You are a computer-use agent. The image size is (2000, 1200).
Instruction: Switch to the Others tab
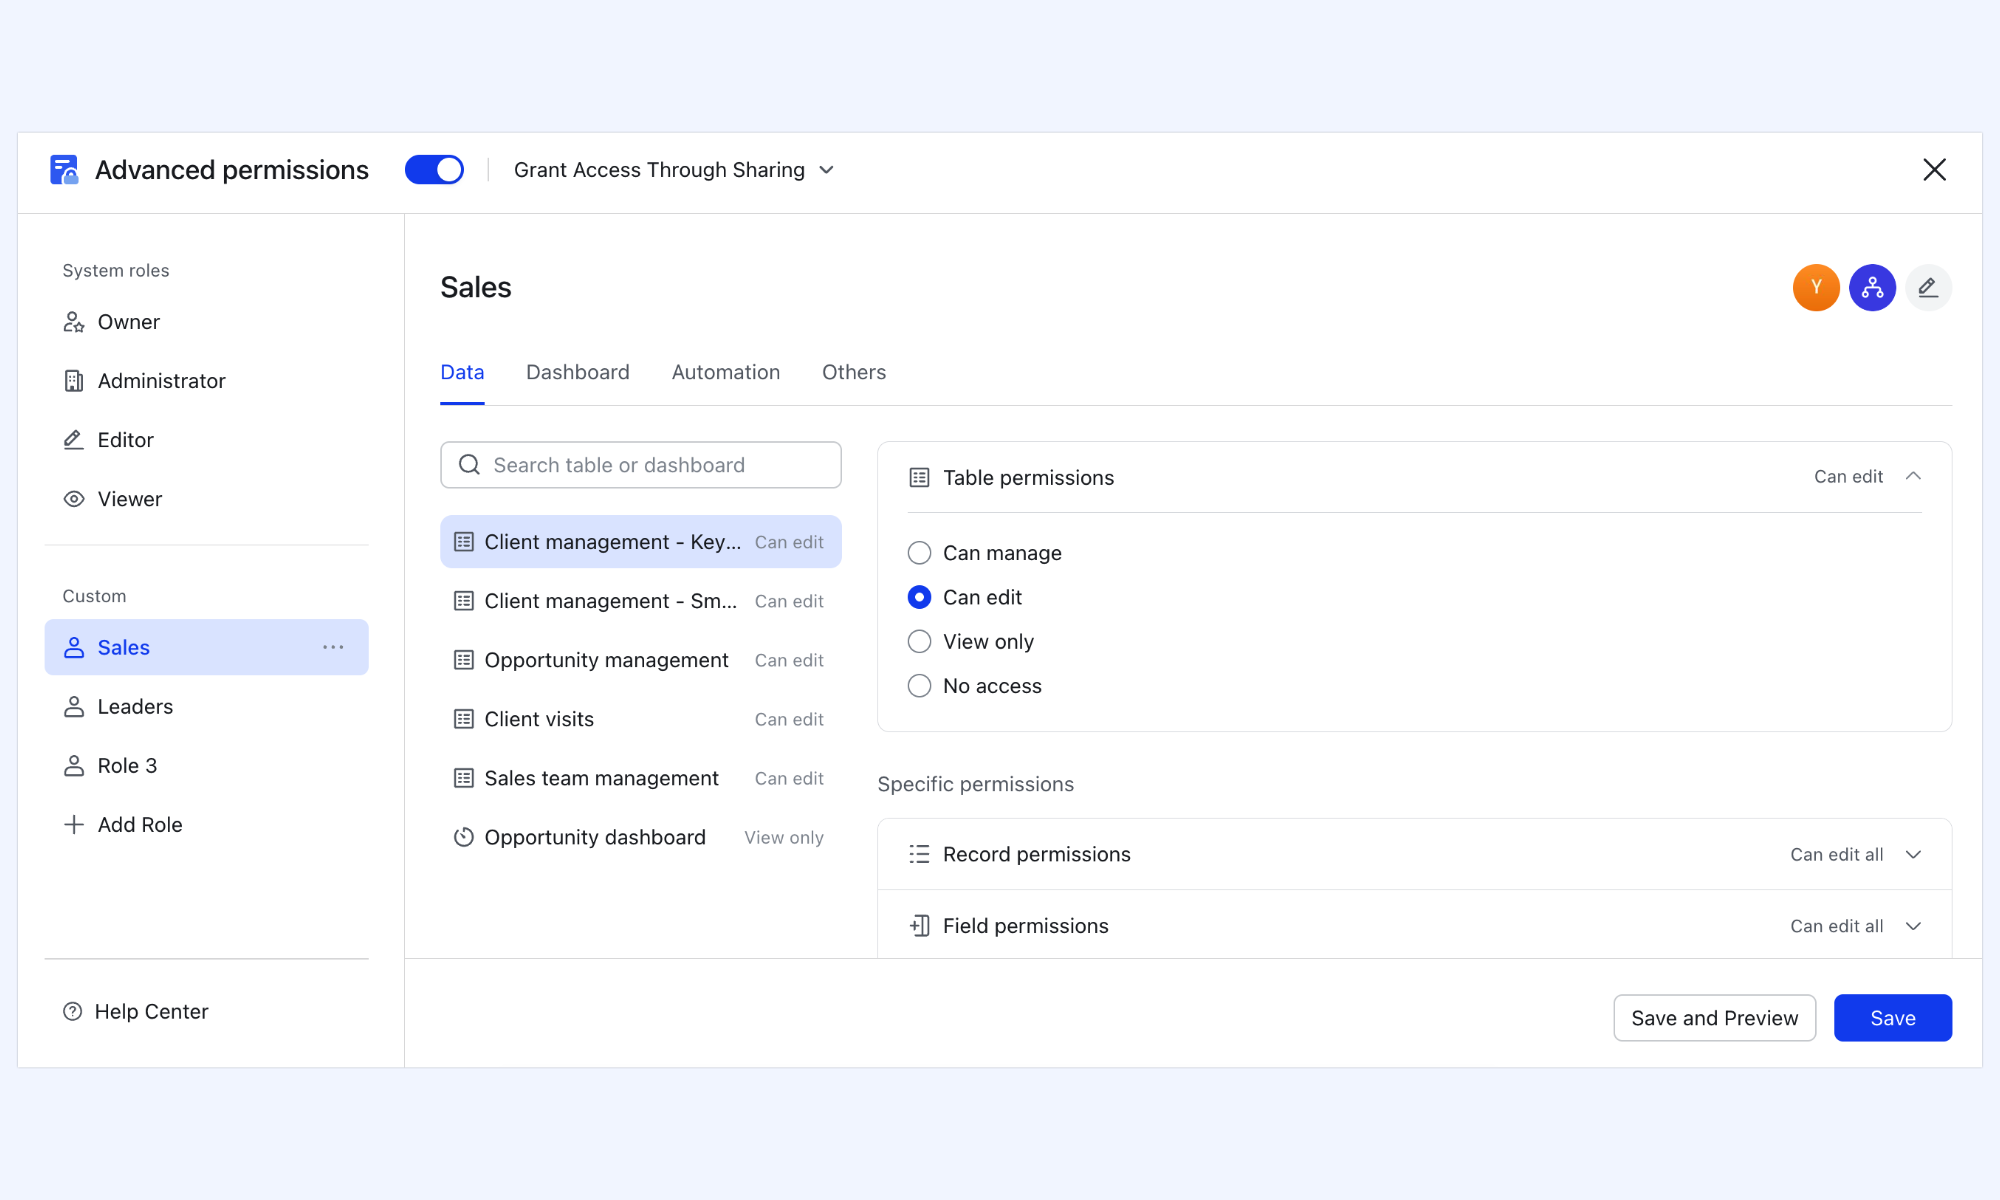pyautogui.click(x=854, y=372)
